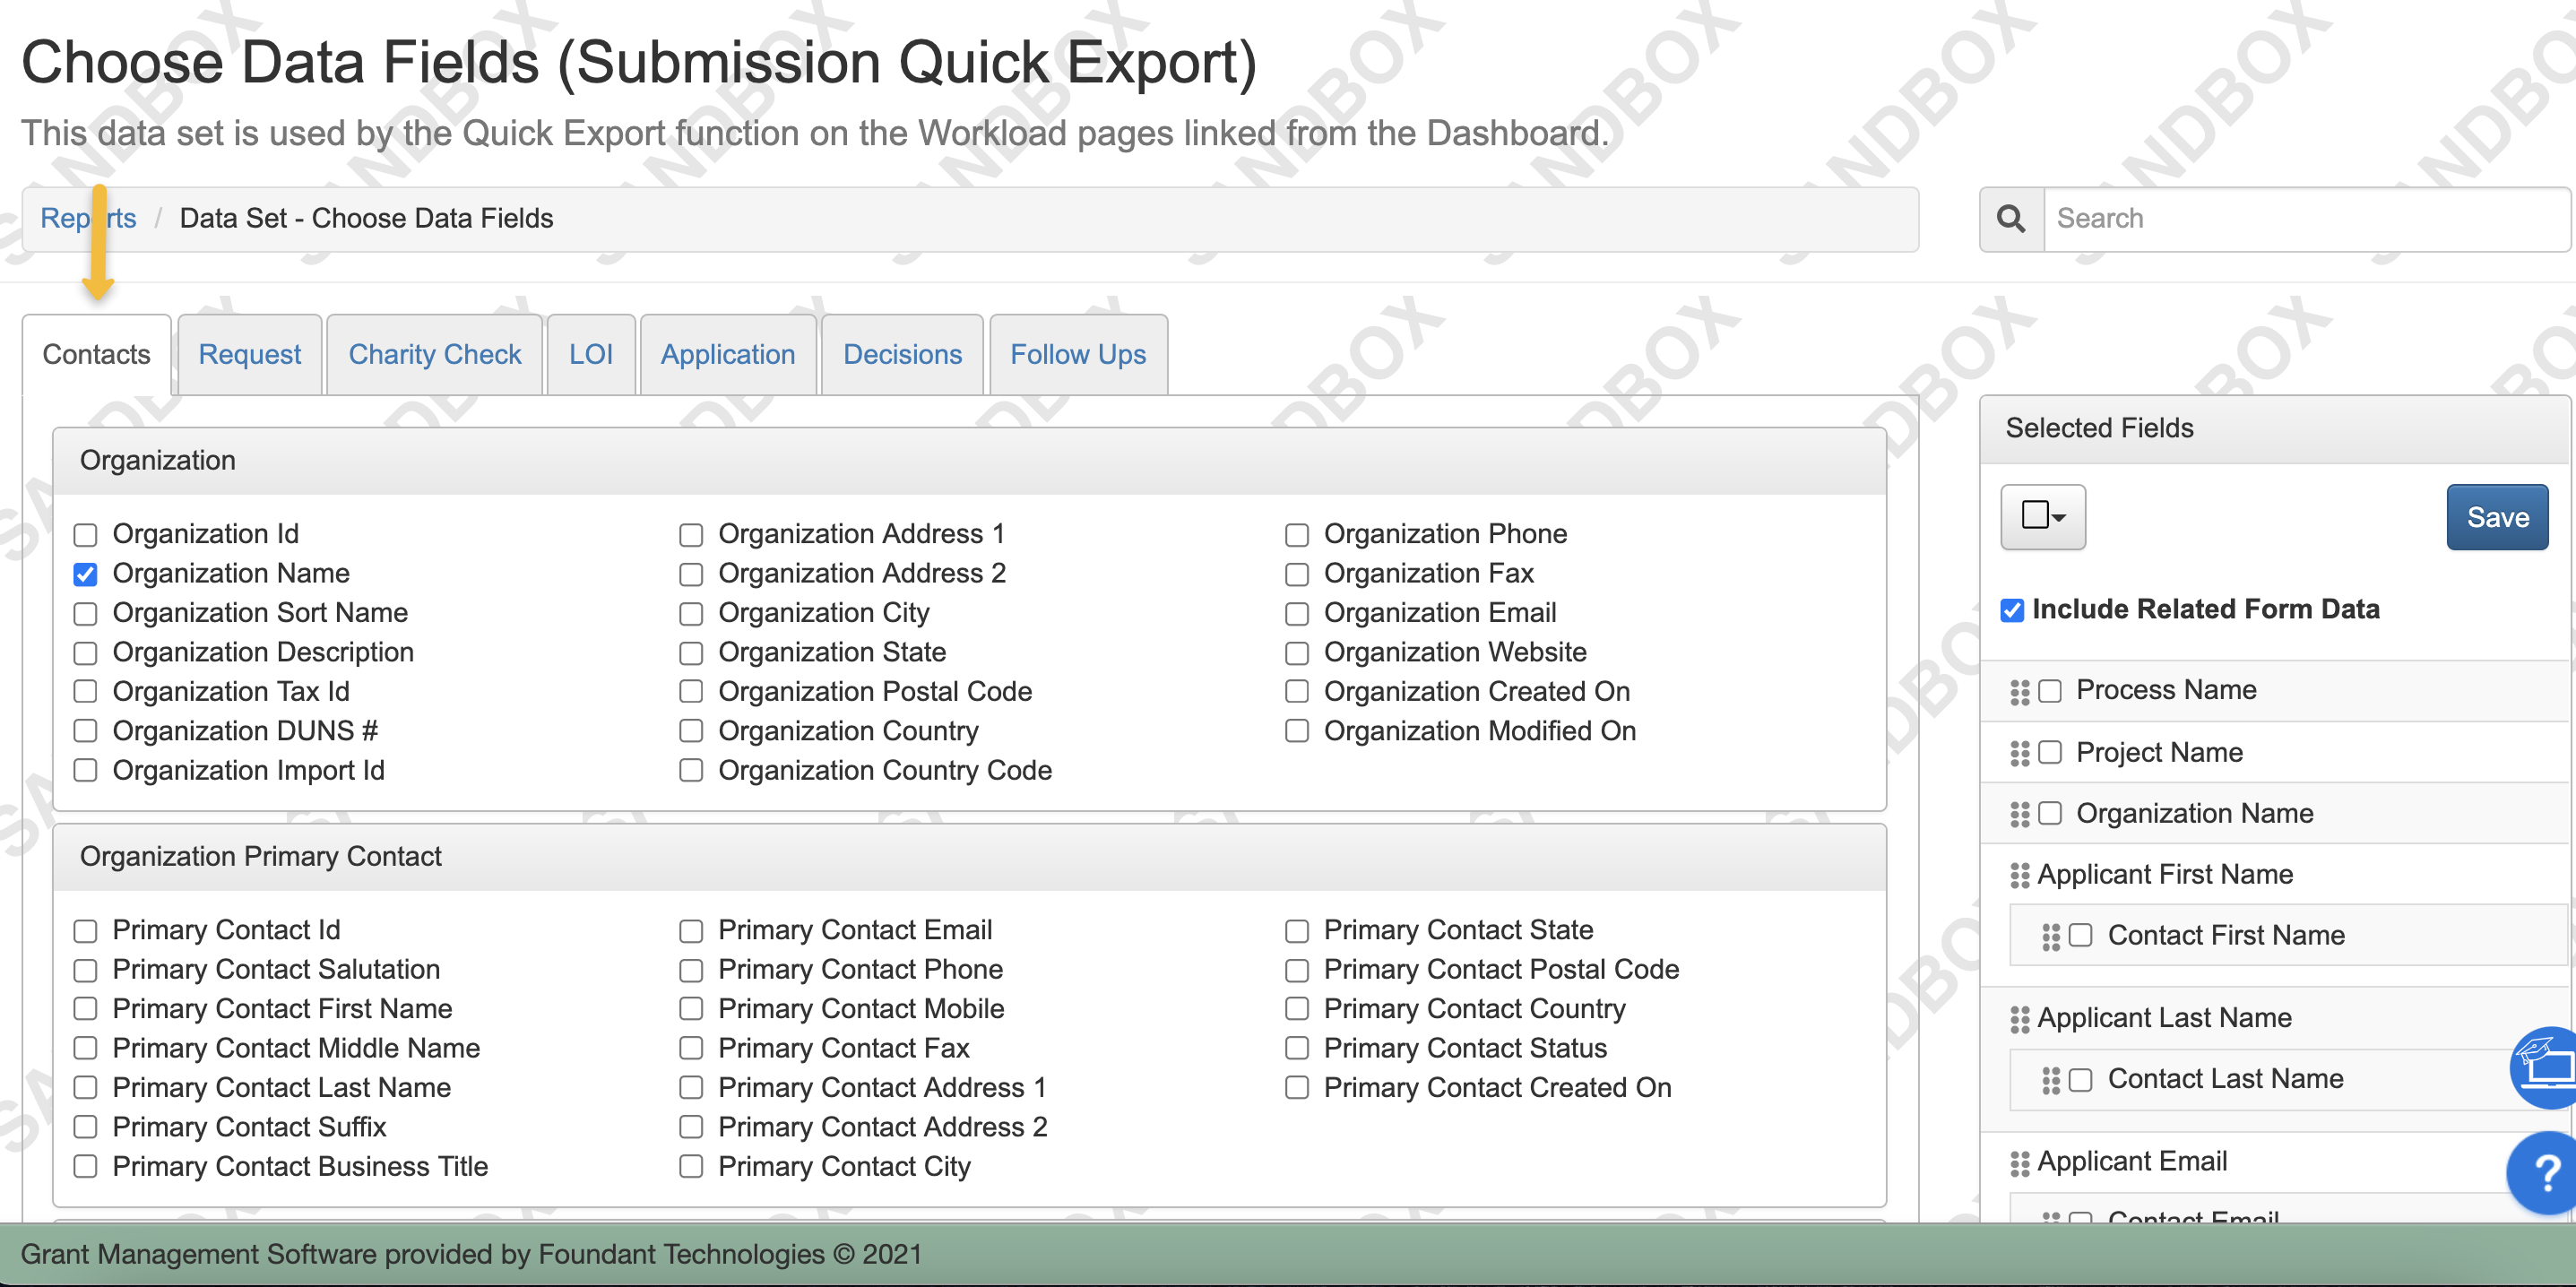Click the Selected Fields panel header
Image resolution: width=2576 pixels, height=1287 pixels.
click(x=2275, y=429)
